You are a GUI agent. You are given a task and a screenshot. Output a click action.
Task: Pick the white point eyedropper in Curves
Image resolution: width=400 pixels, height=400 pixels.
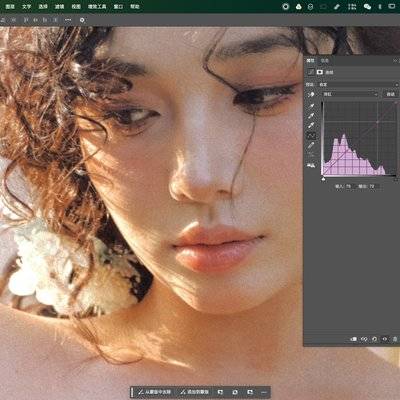coord(311,125)
